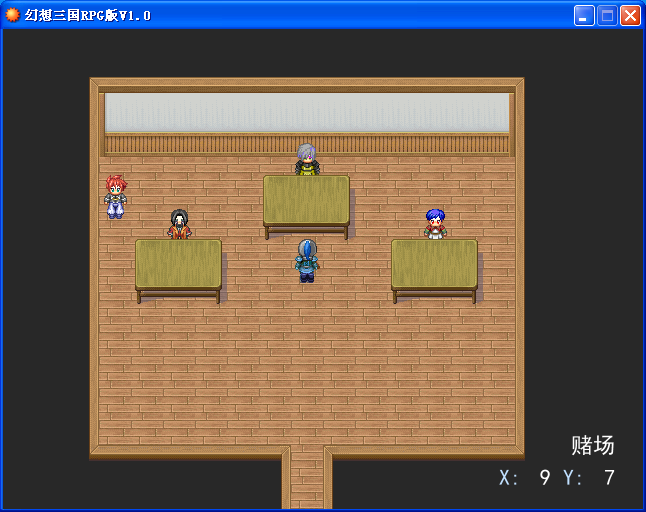The height and width of the screenshot is (512, 646).
Task: Click the center gambling table
Action: pos(307,207)
